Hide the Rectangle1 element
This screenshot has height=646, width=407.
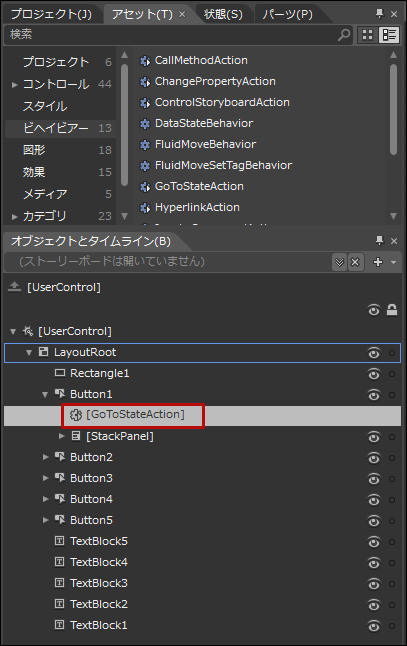click(x=374, y=374)
